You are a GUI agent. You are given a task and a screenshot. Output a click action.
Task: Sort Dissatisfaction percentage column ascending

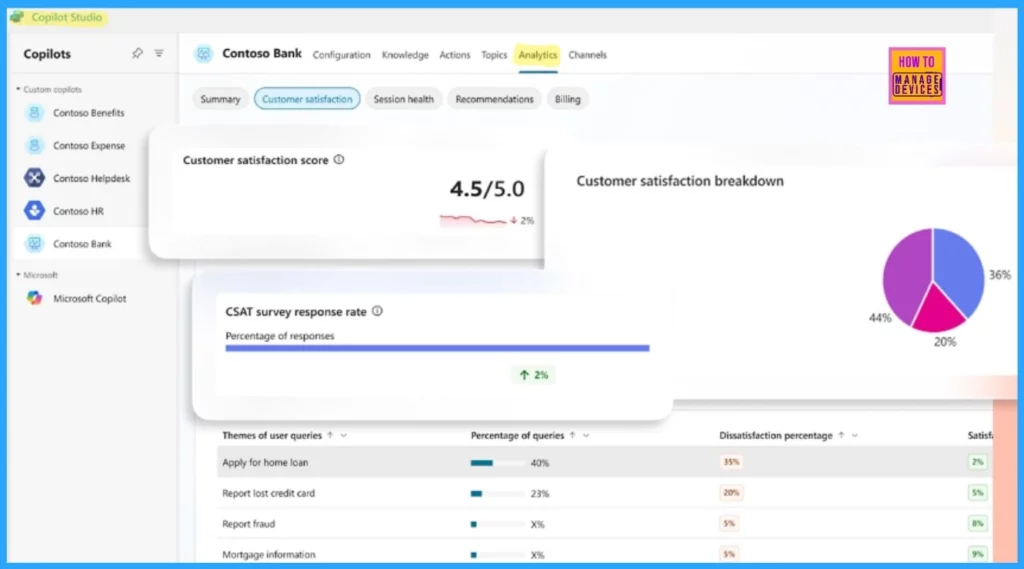[x=841, y=435]
